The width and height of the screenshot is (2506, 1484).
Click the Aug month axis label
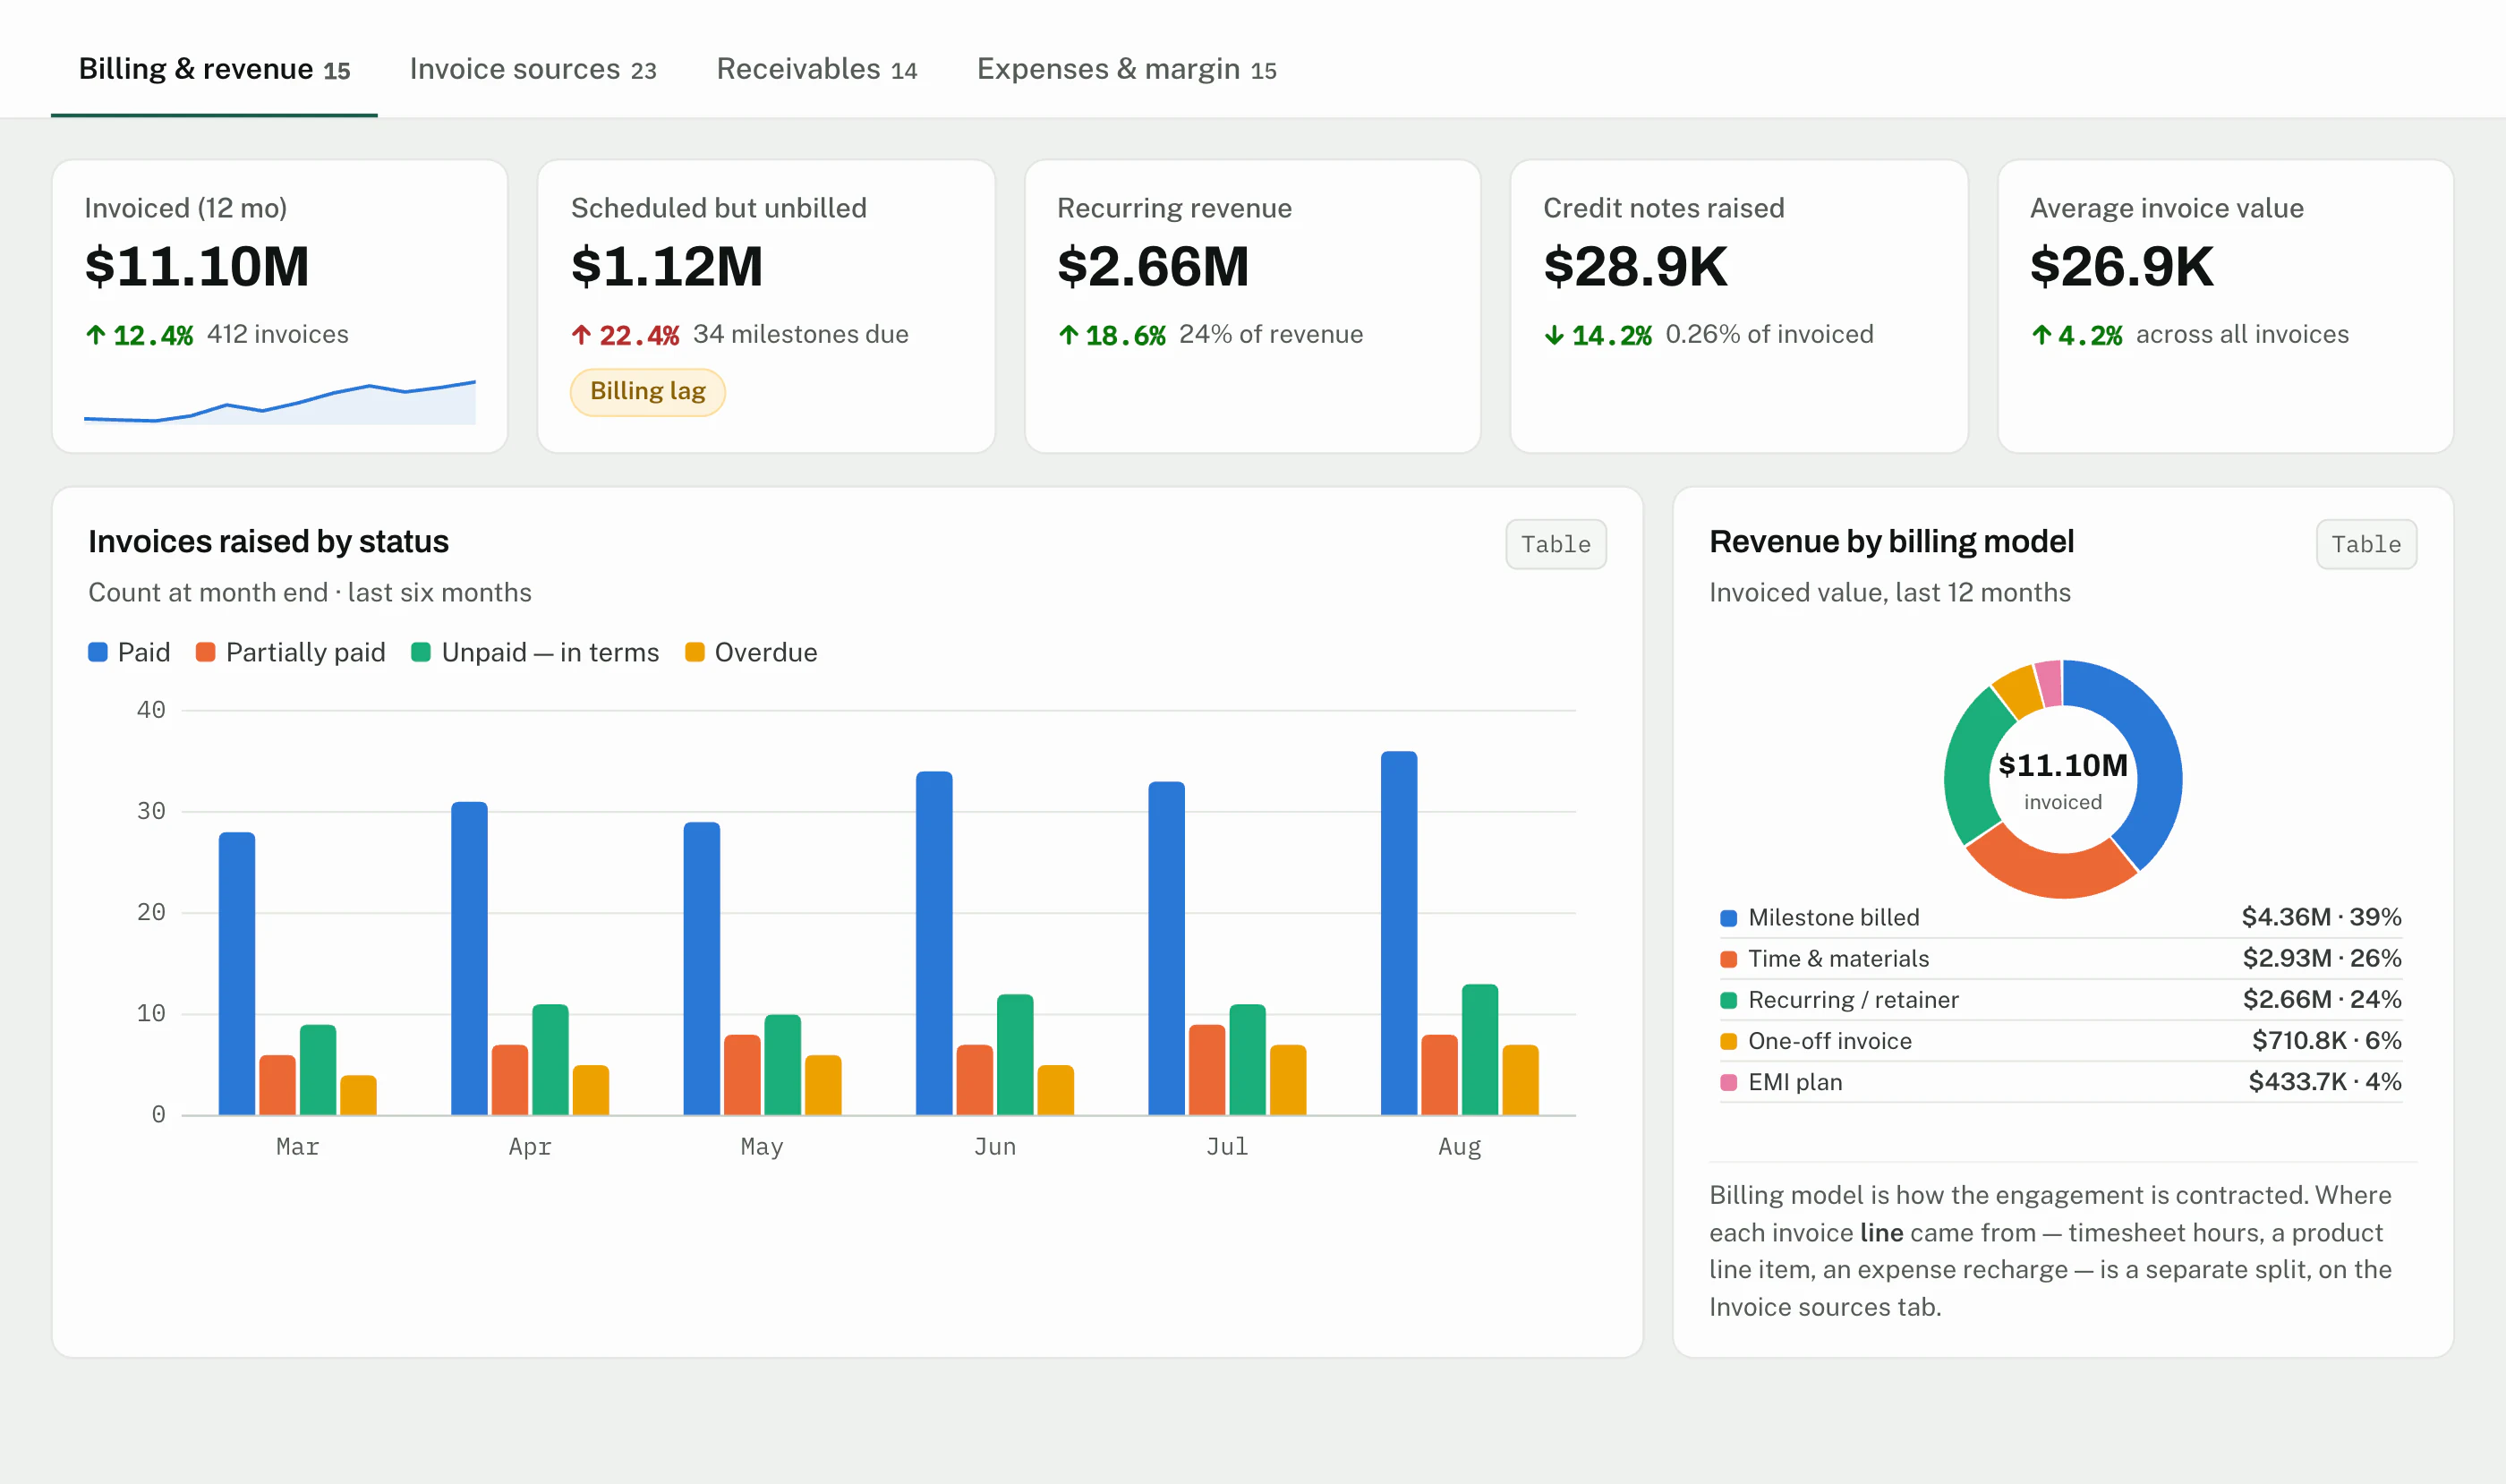tap(1460, 1147)
